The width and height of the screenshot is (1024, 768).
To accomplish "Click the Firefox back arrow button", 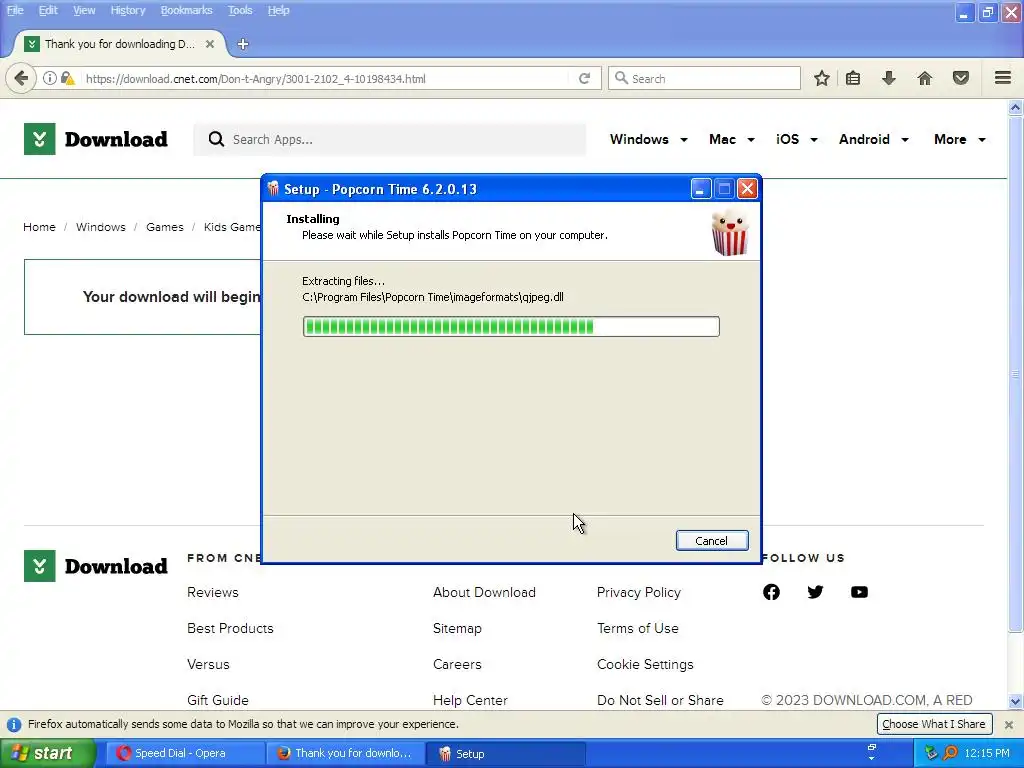I will (x=21, y=78).
